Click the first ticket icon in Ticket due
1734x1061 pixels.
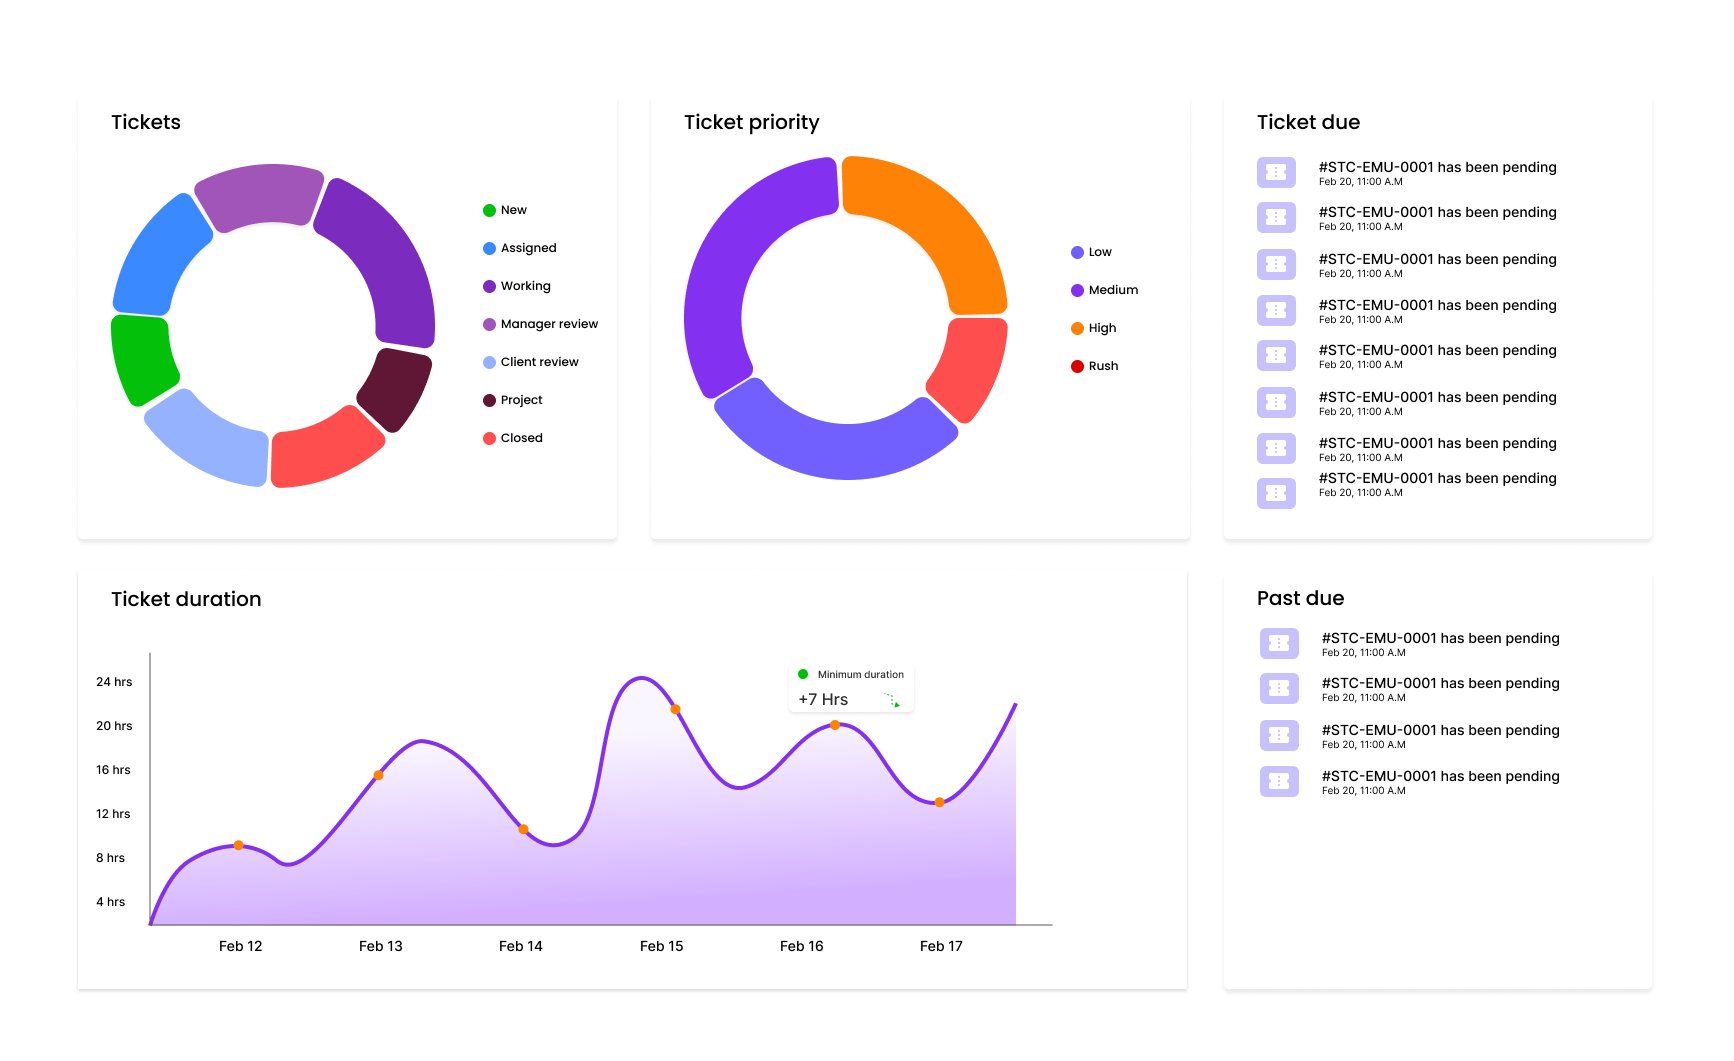tap(1275, 172)
